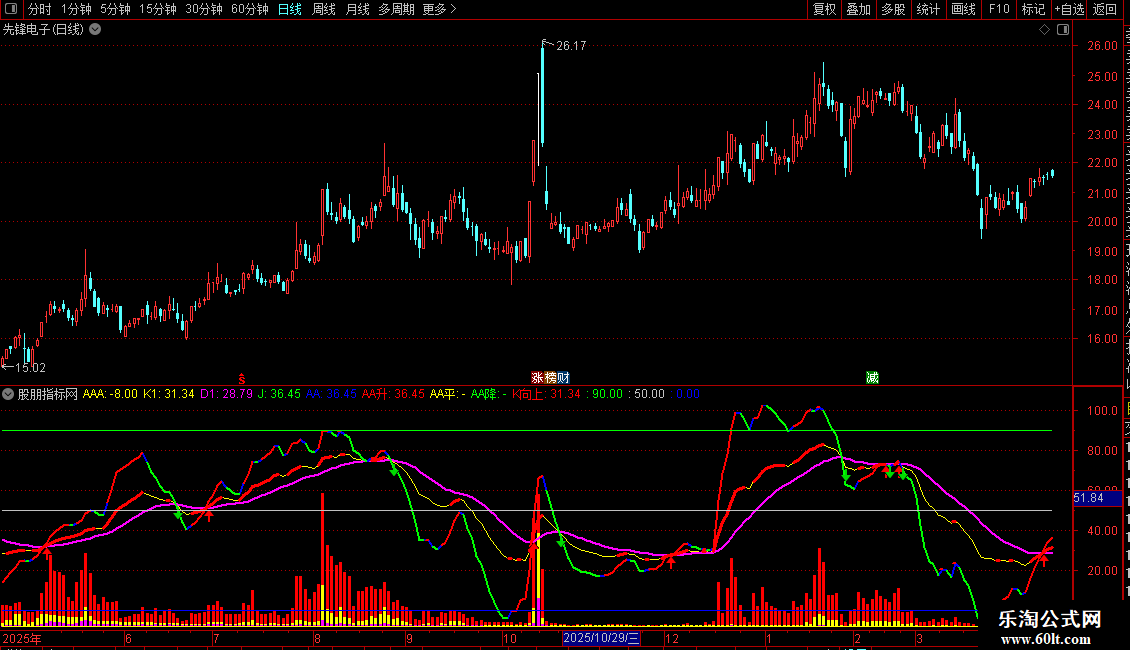The height and width of the screenshot is (650, 1130).
Task: Click the highlighted 2025/10/29/三 date label
Action: click(601, 638)
